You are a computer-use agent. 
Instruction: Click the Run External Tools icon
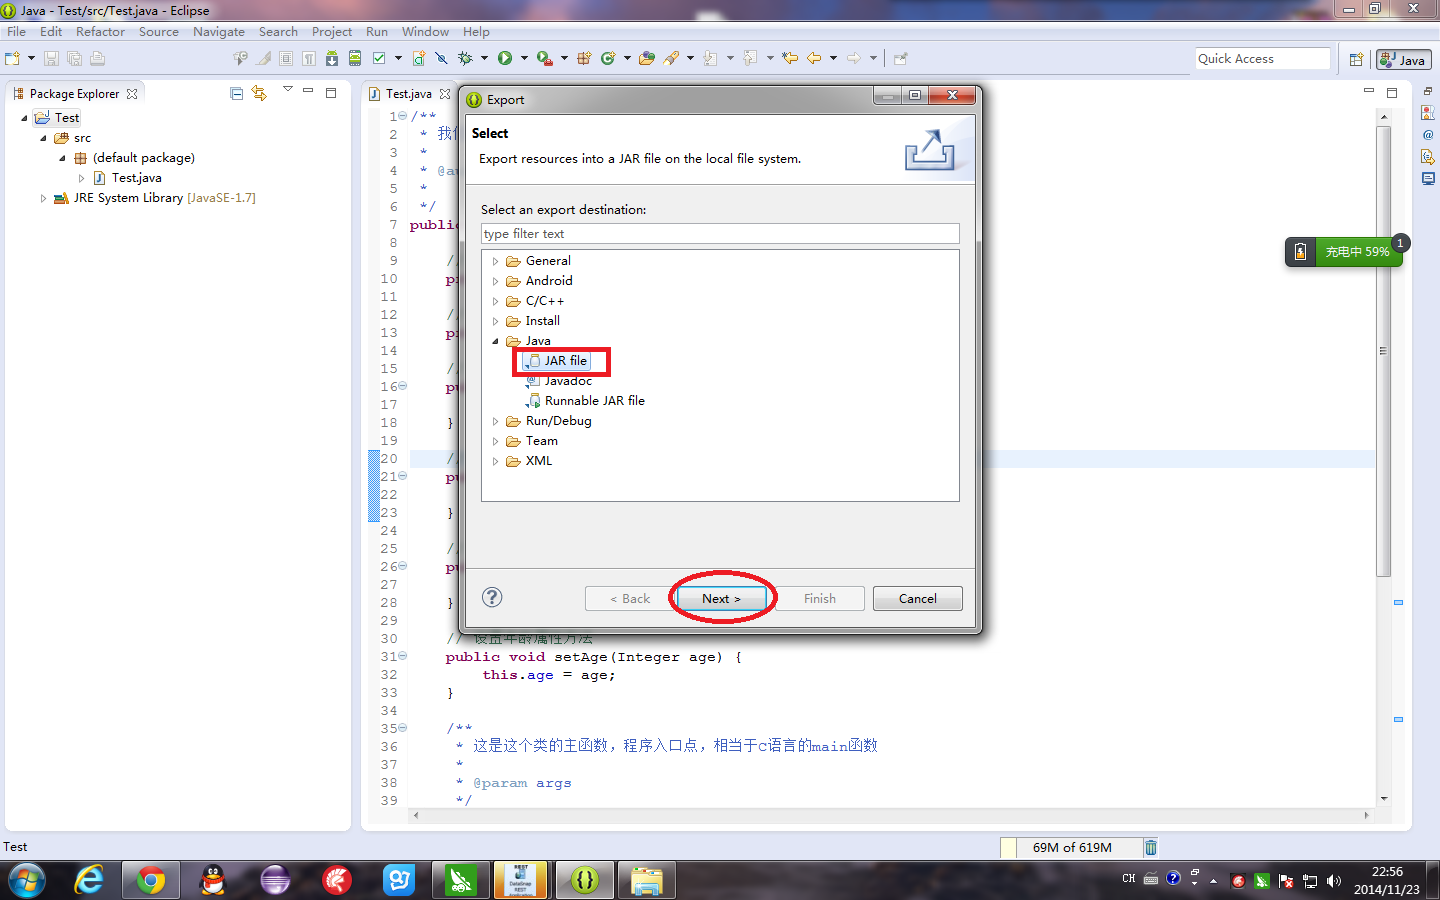click(544, 58)
